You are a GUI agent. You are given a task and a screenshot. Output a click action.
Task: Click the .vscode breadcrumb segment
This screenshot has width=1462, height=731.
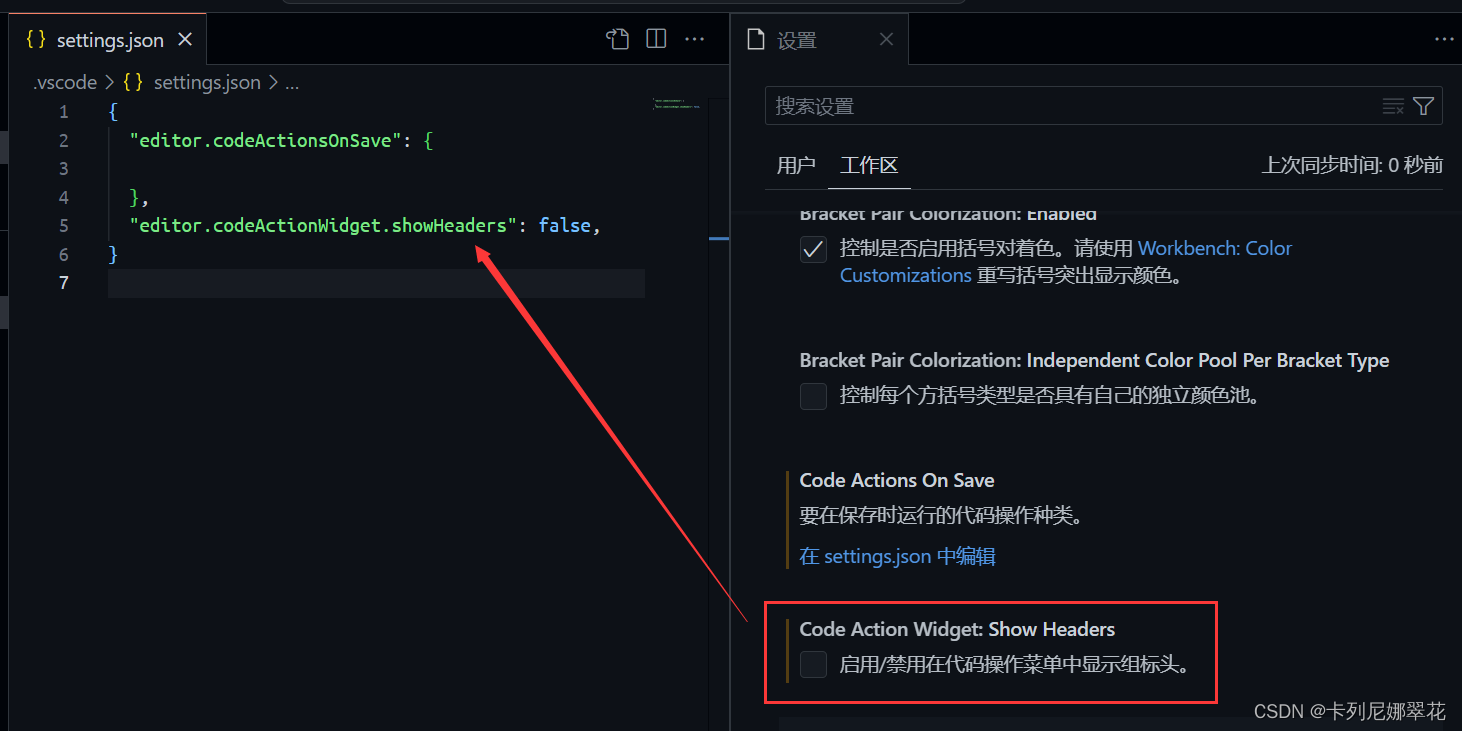(65, 83)
